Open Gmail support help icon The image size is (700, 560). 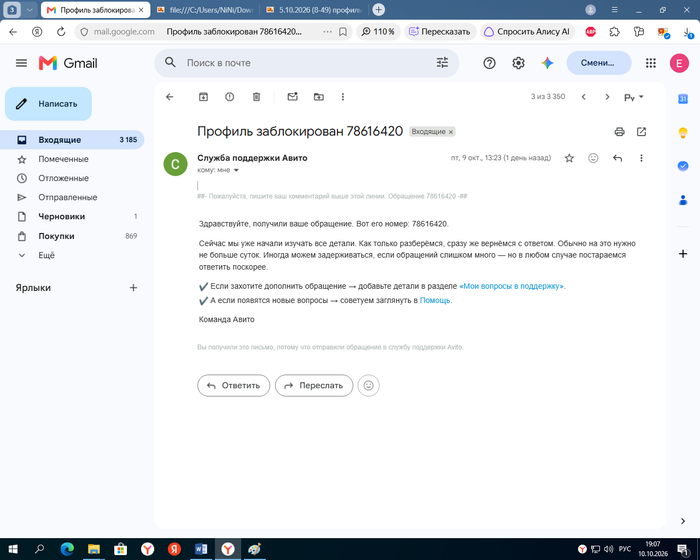489,63
